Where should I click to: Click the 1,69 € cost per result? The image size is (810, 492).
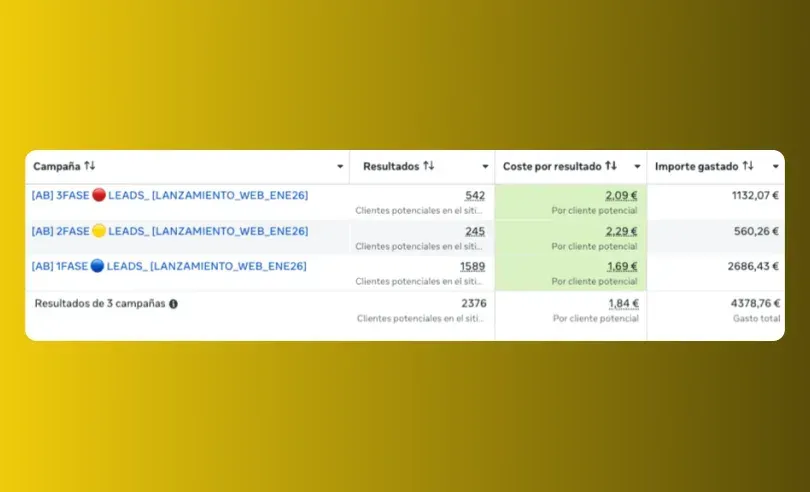(x=622, y=267)
